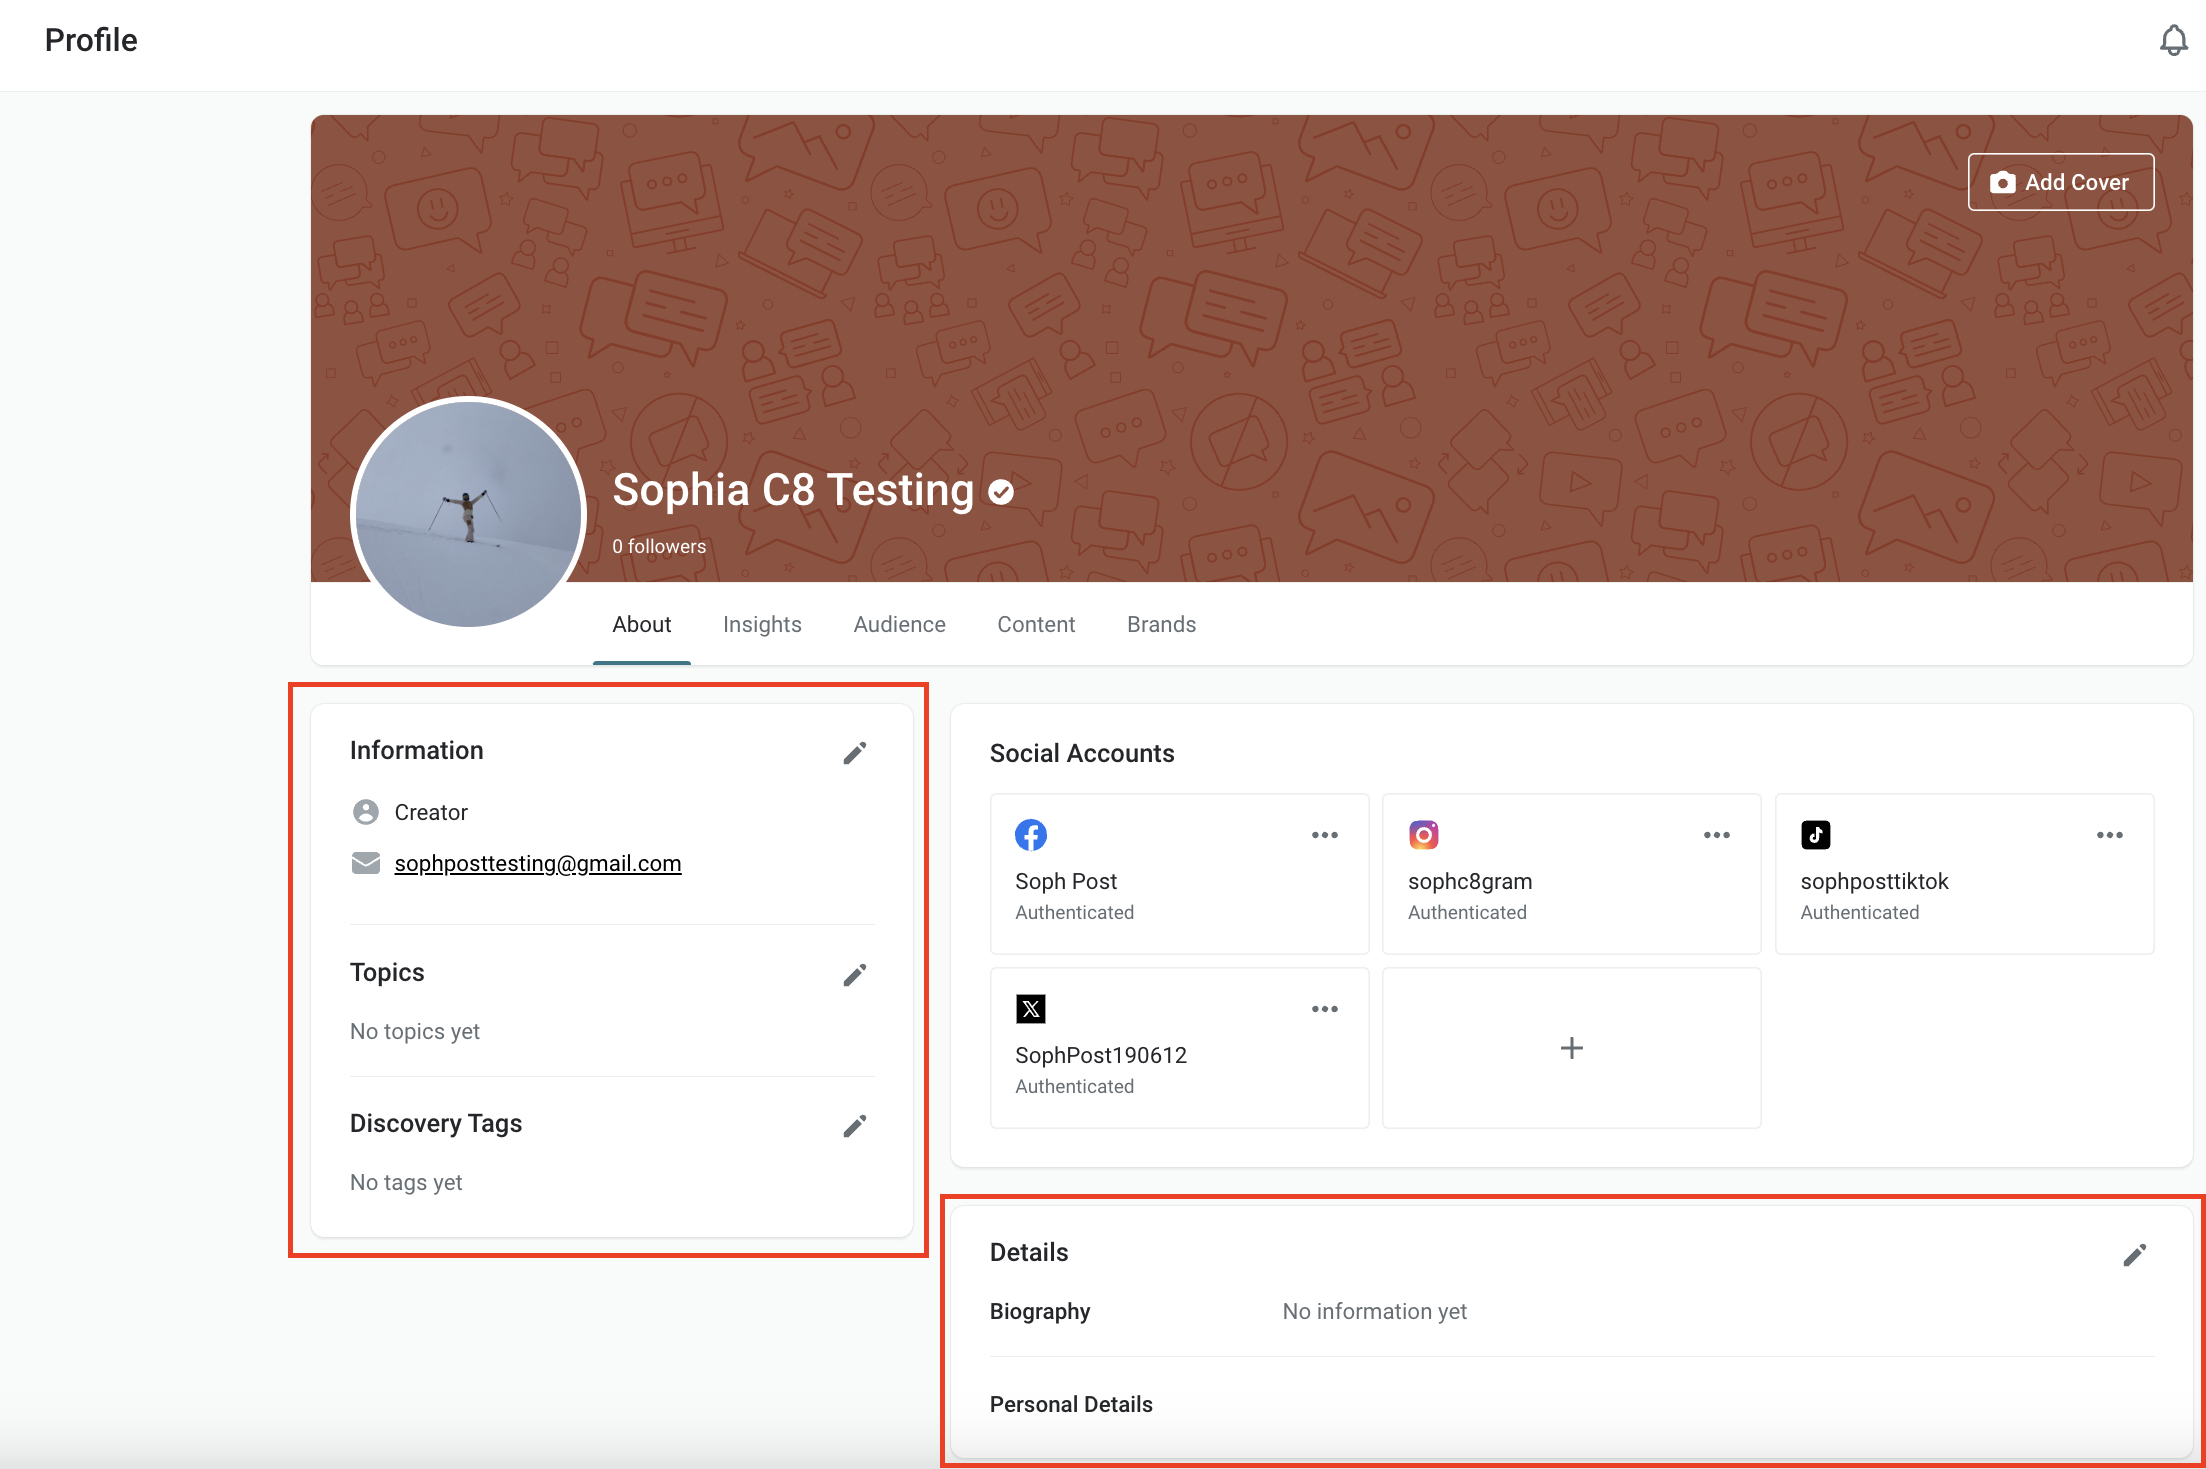
Task: Open the Content tab
Action: click(1036, 624)
